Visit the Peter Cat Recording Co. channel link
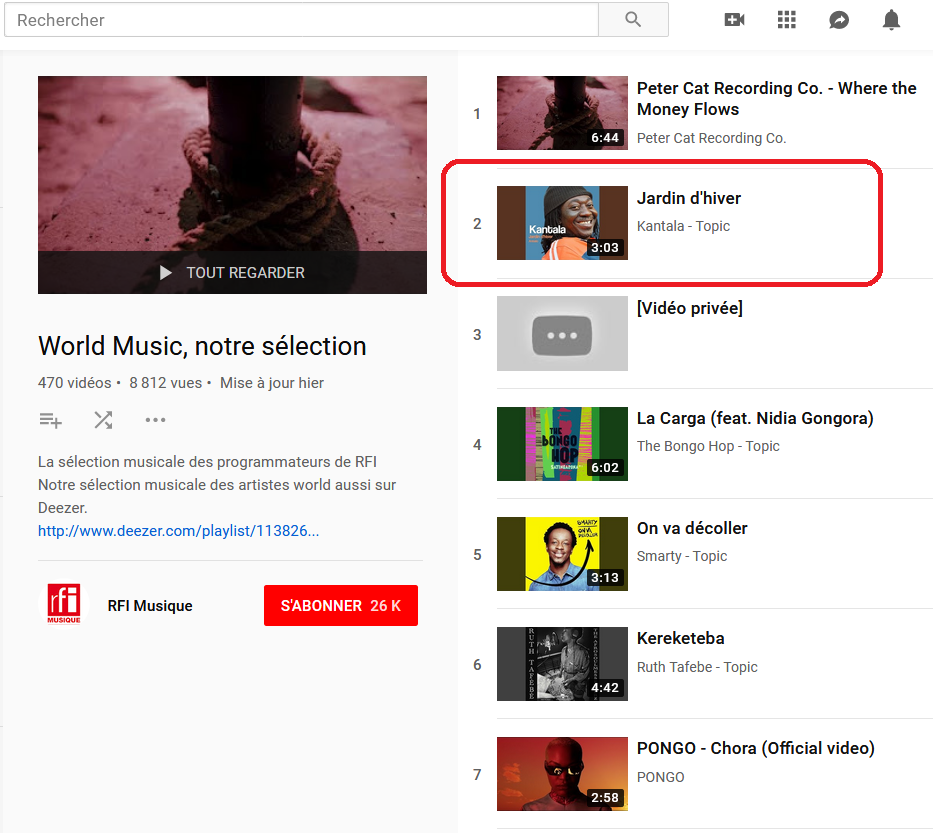The height and width of the screenshot is (833, 933). click(x=712, y=138)
